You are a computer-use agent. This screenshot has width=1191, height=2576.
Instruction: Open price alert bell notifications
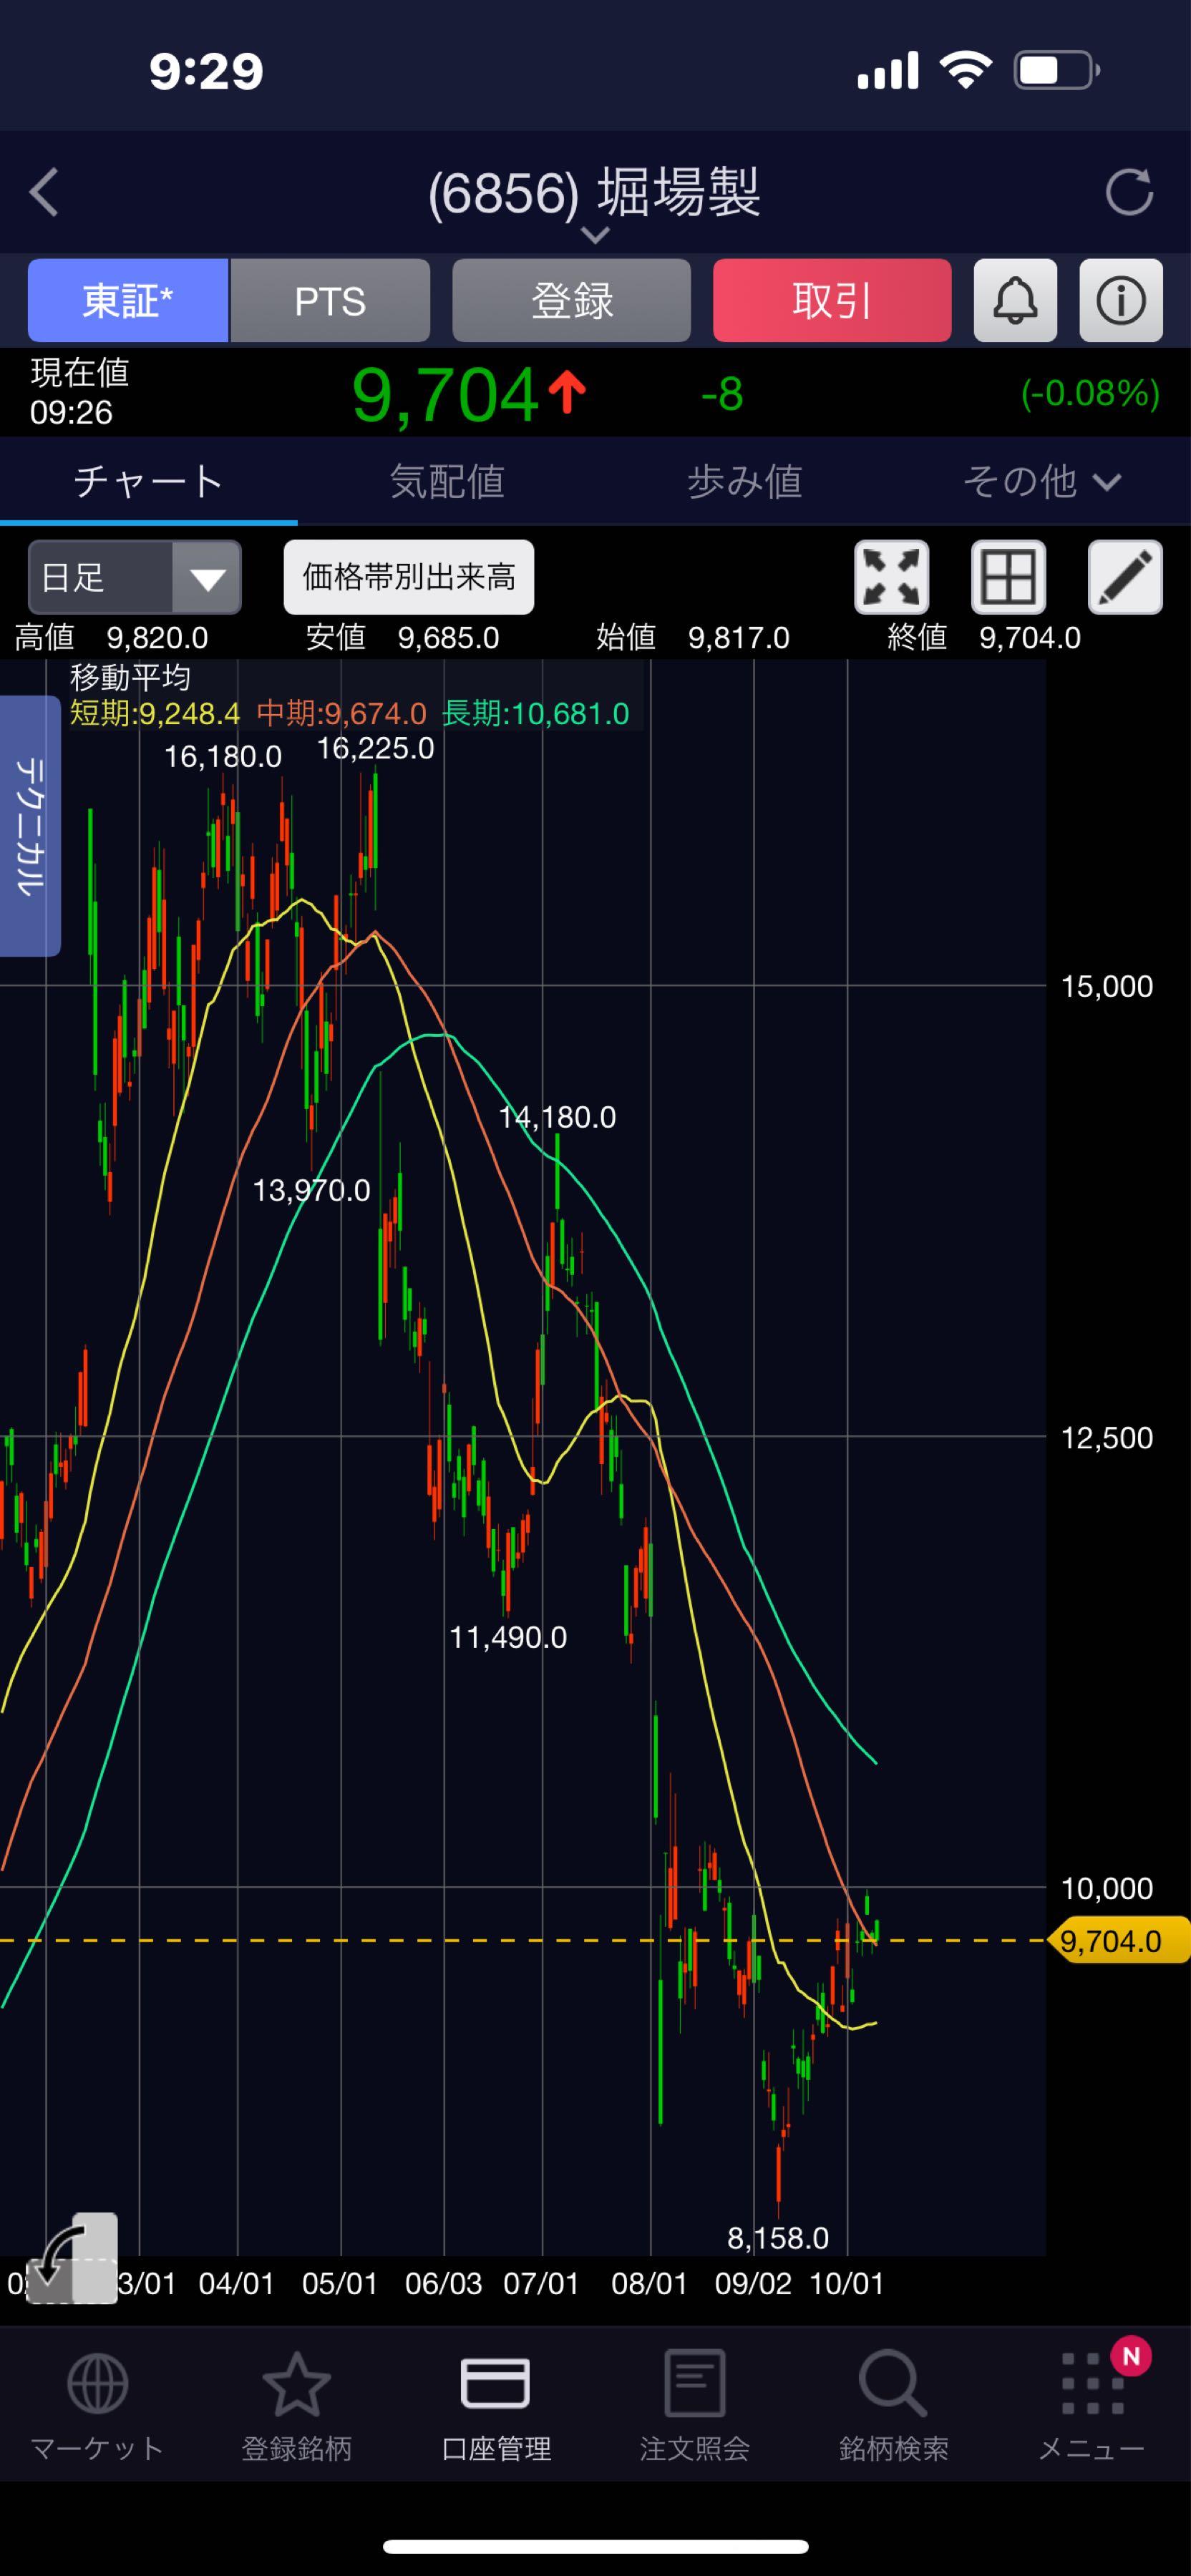point(1014,300)
